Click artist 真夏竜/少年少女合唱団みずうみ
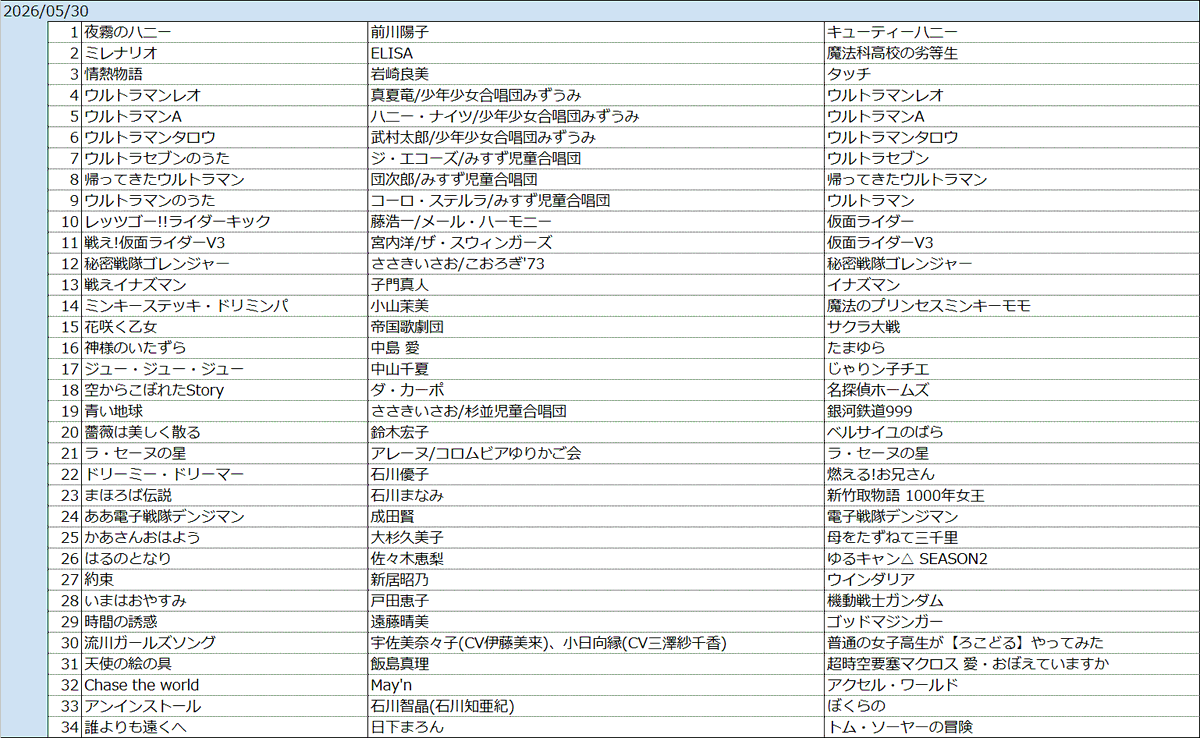Viewport: 1200px width, 738px height. (x=475, y=95)
